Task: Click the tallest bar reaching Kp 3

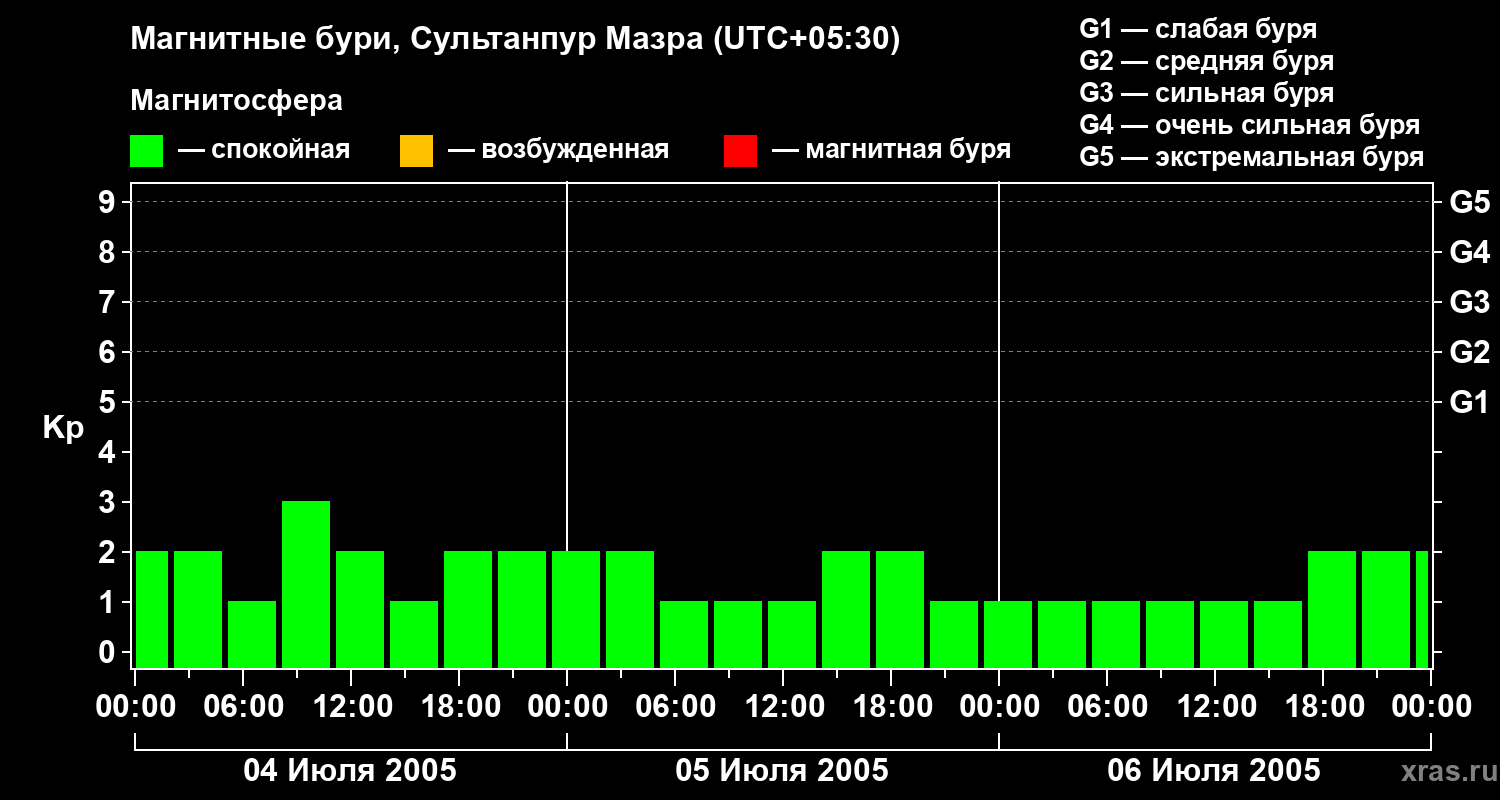Action: coord(306,584)
